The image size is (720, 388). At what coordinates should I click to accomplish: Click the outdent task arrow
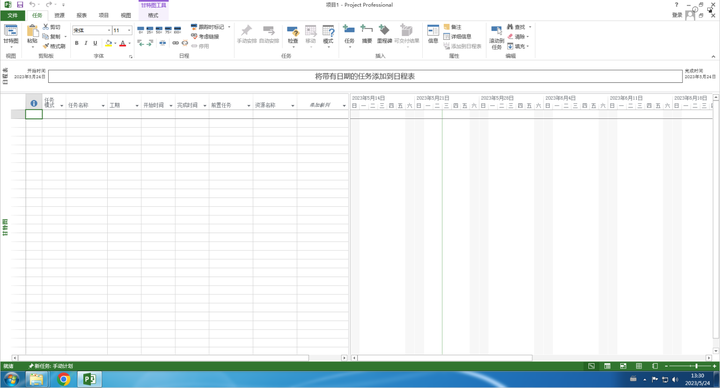pos(141,43)
